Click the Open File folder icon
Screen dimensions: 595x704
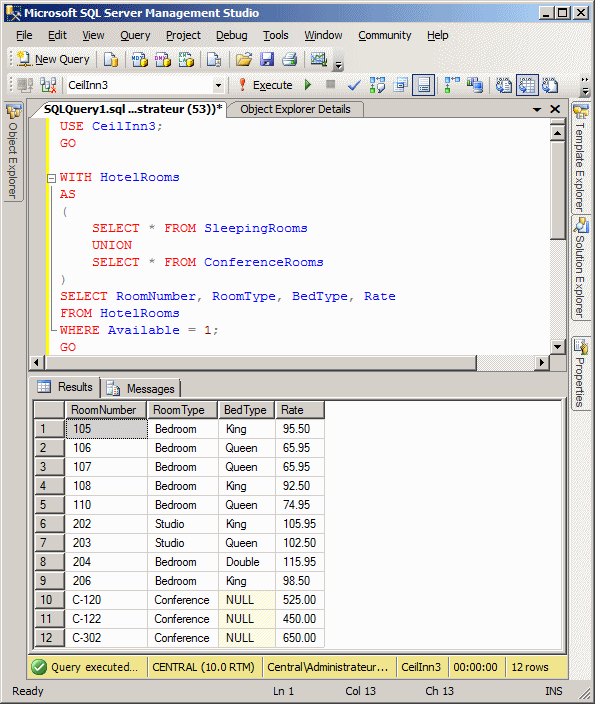coord(244,59)
